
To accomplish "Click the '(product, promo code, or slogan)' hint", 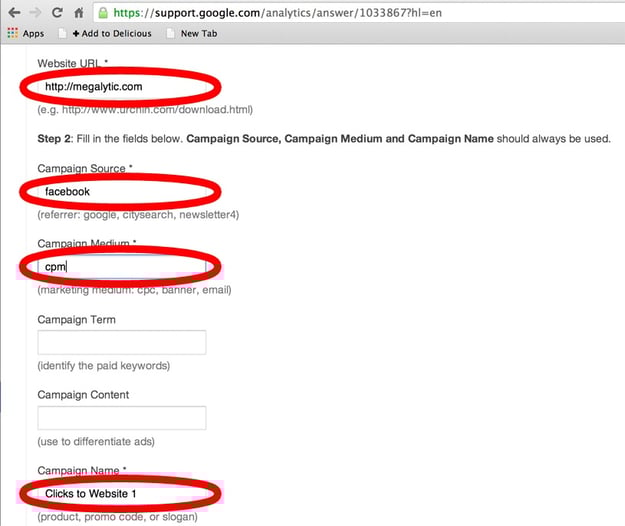I will click(118, 516).
